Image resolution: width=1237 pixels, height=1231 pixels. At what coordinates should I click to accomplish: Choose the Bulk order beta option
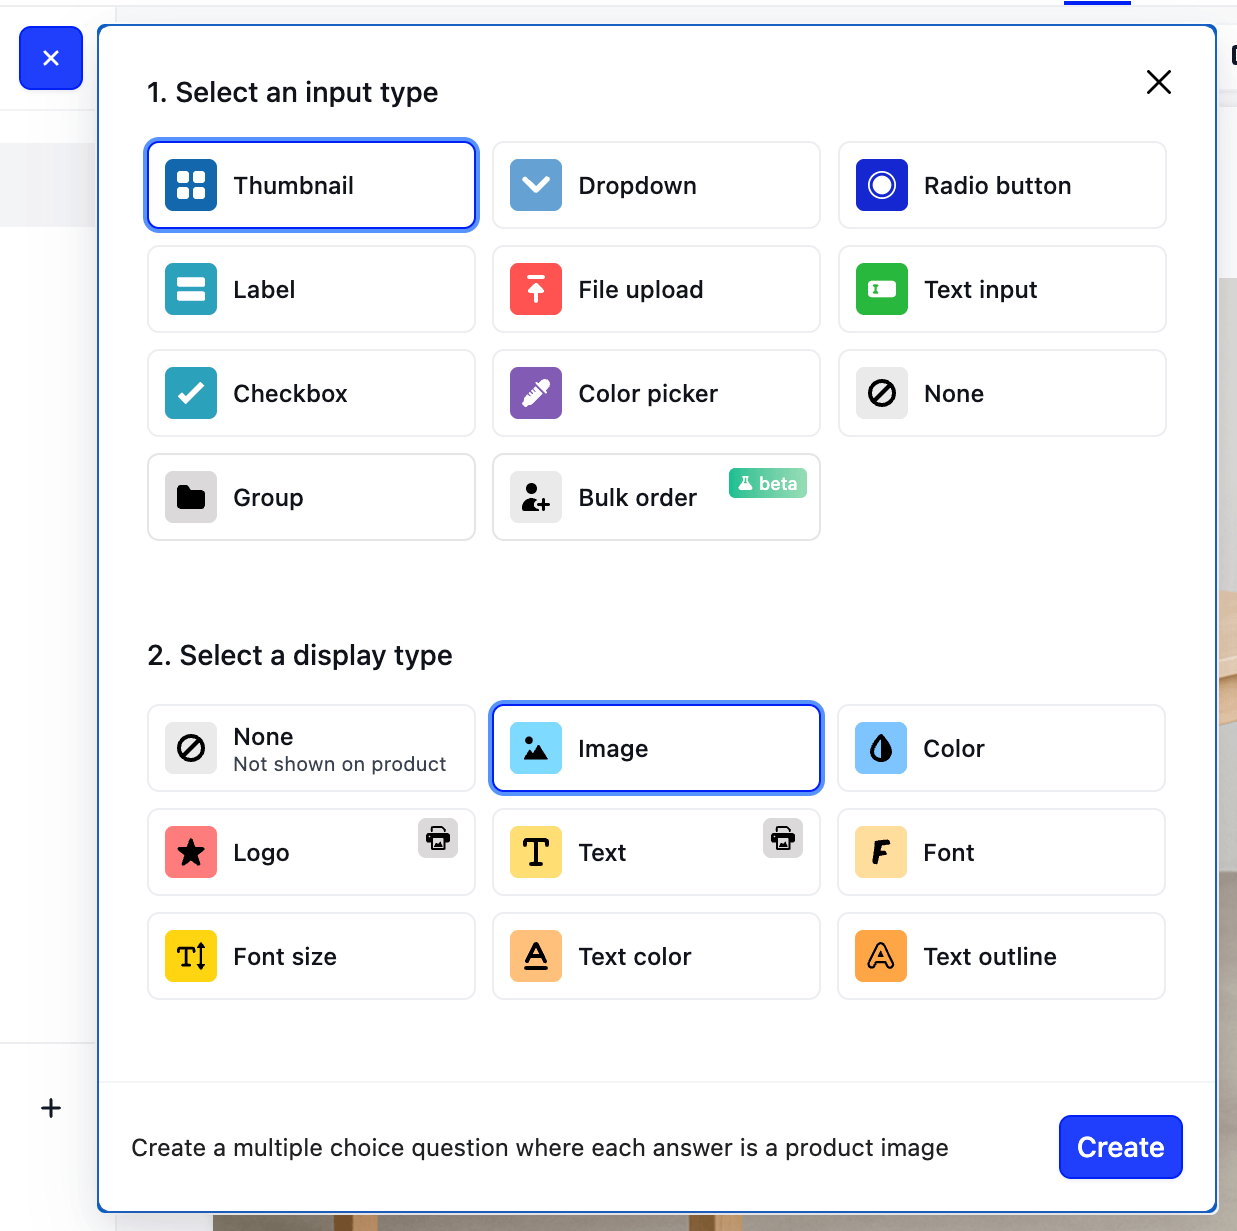point(656,498)
